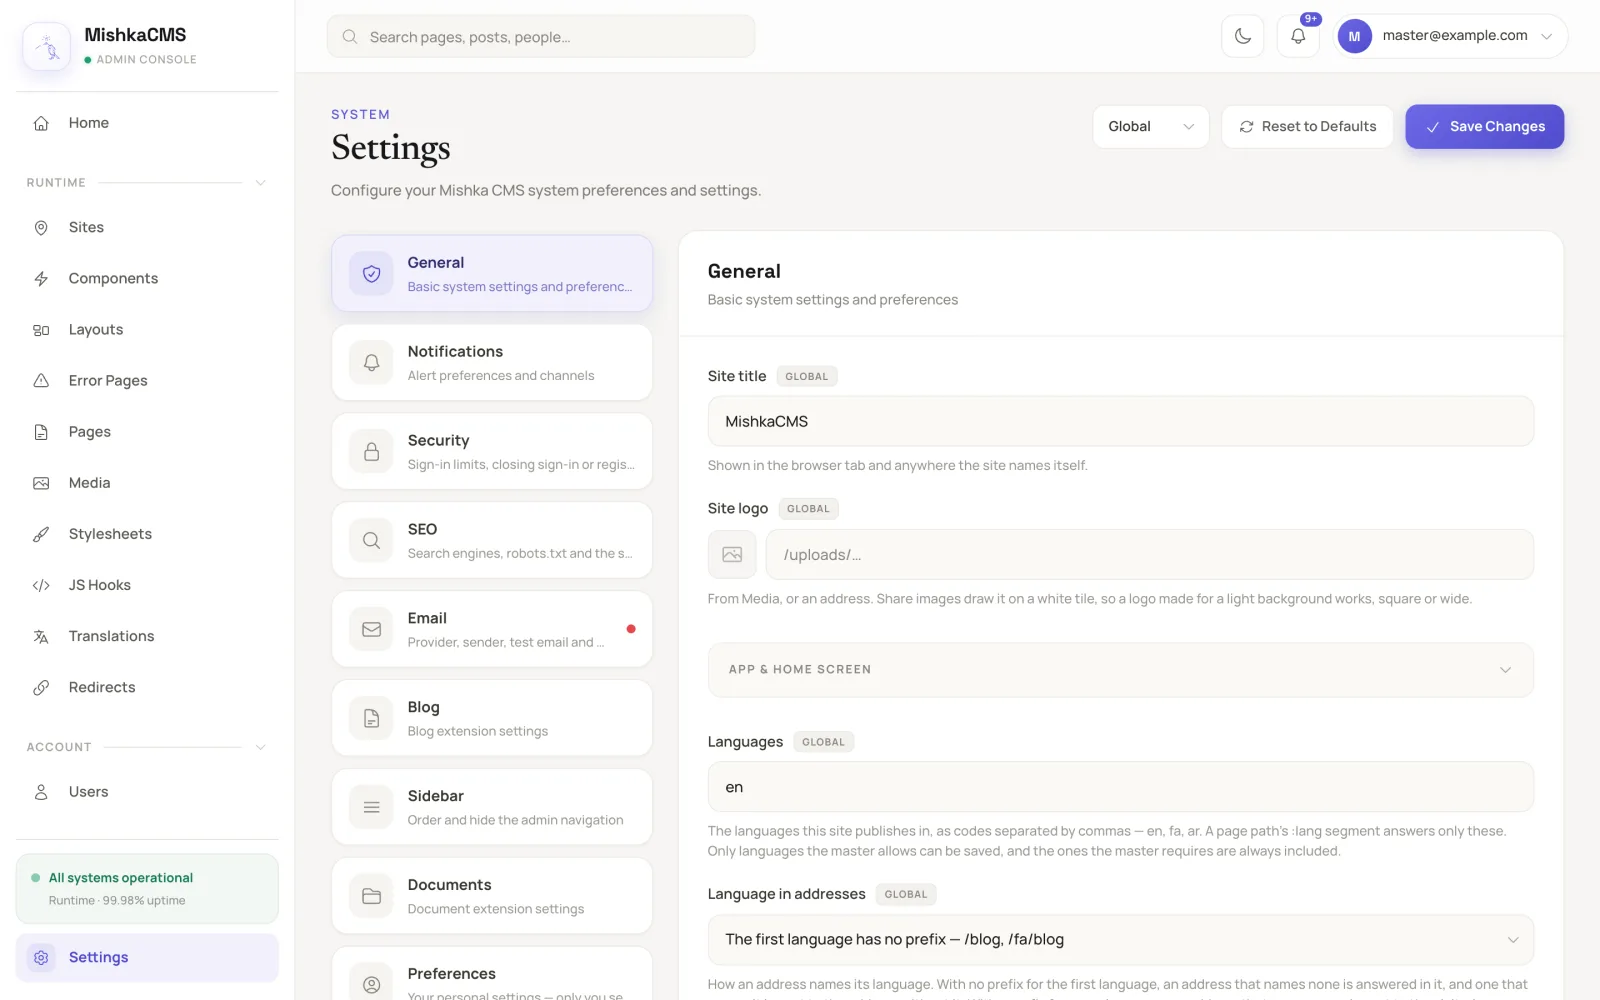
Task: Click the user avatar M
Action: pos(1354,36)
